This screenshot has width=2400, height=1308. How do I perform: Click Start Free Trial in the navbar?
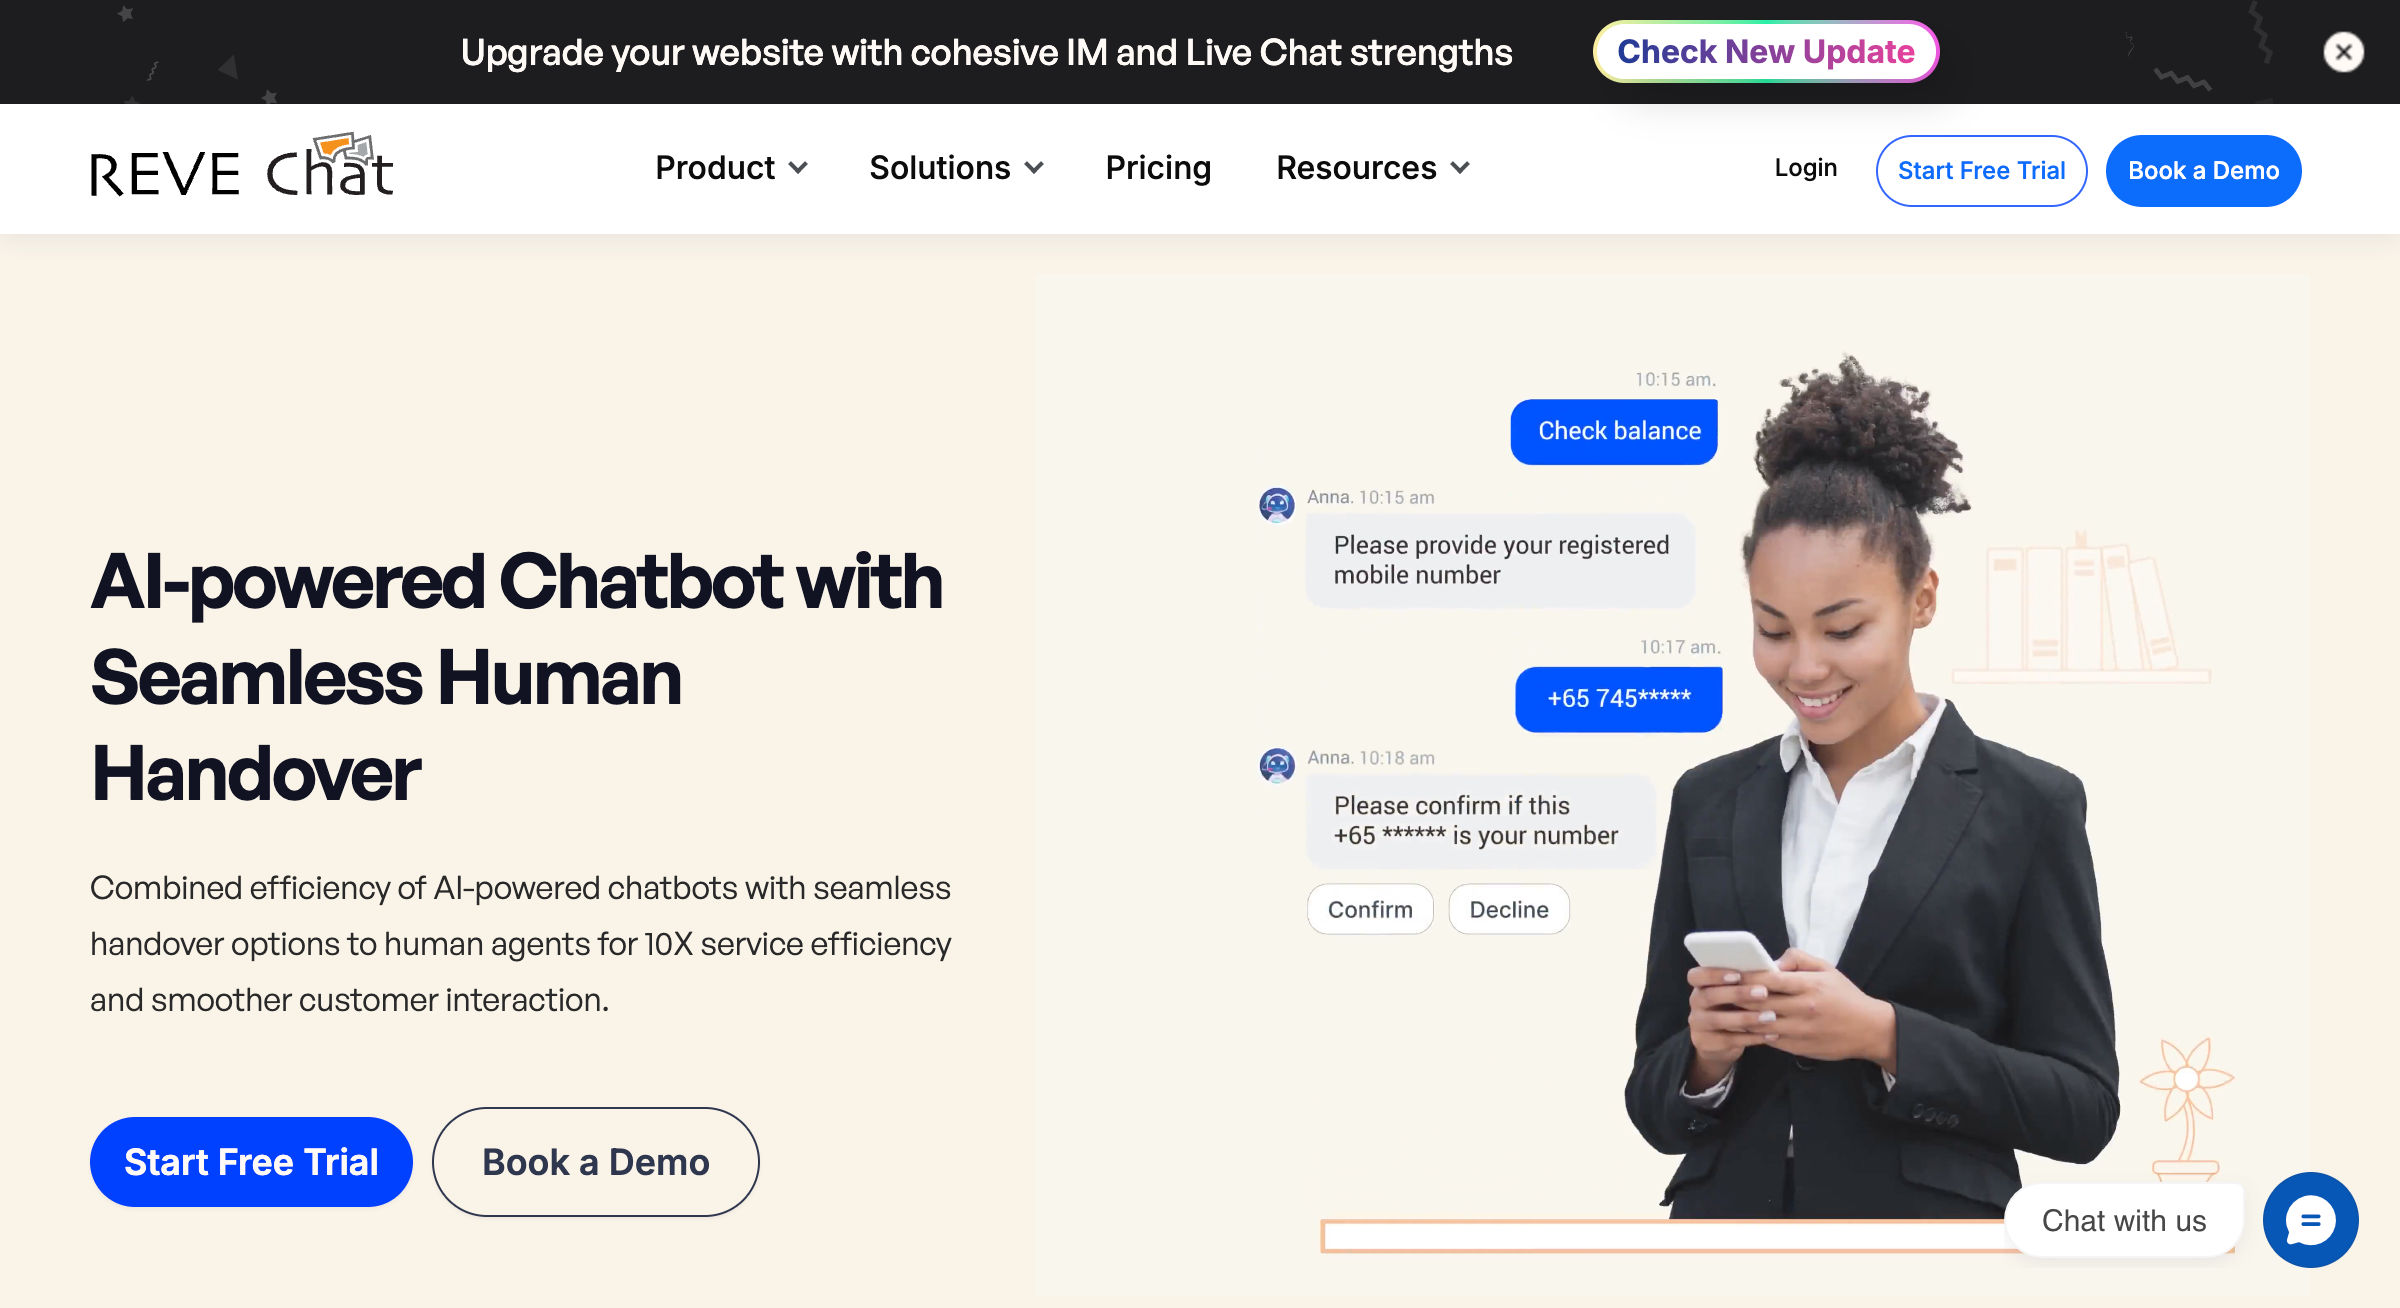[1981, 171]
